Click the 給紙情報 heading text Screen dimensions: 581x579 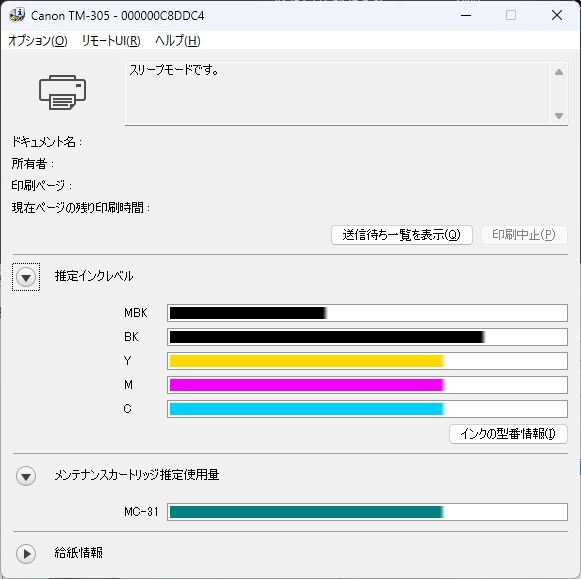point(79,553)
